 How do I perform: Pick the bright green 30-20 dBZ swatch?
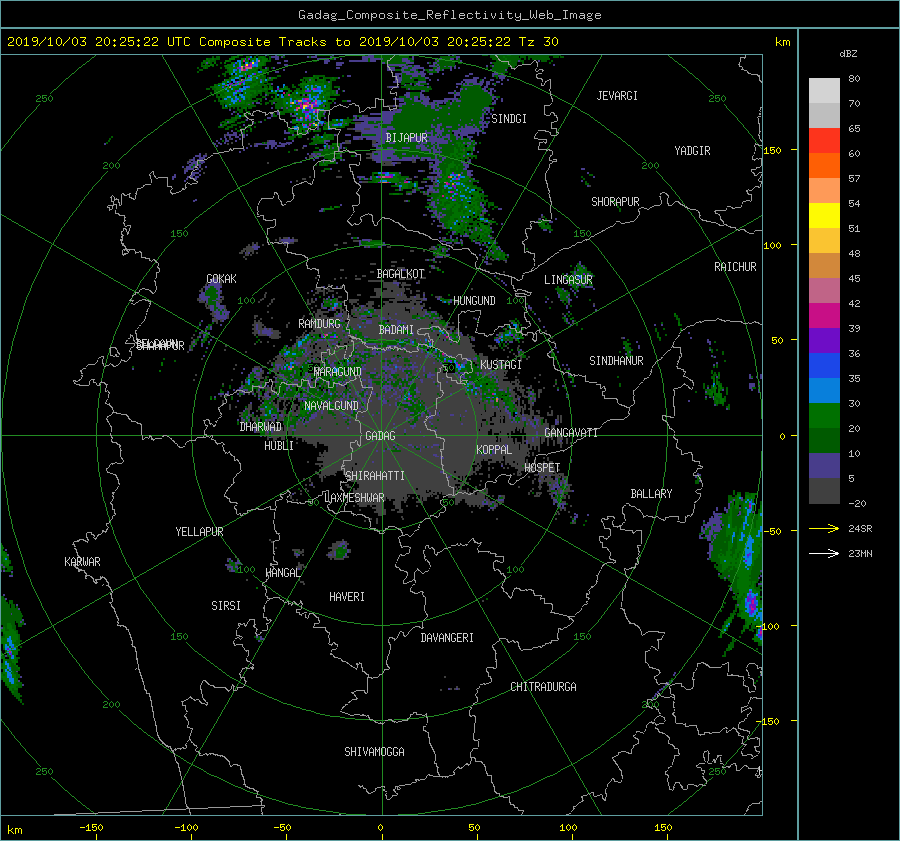click(824, 415)
